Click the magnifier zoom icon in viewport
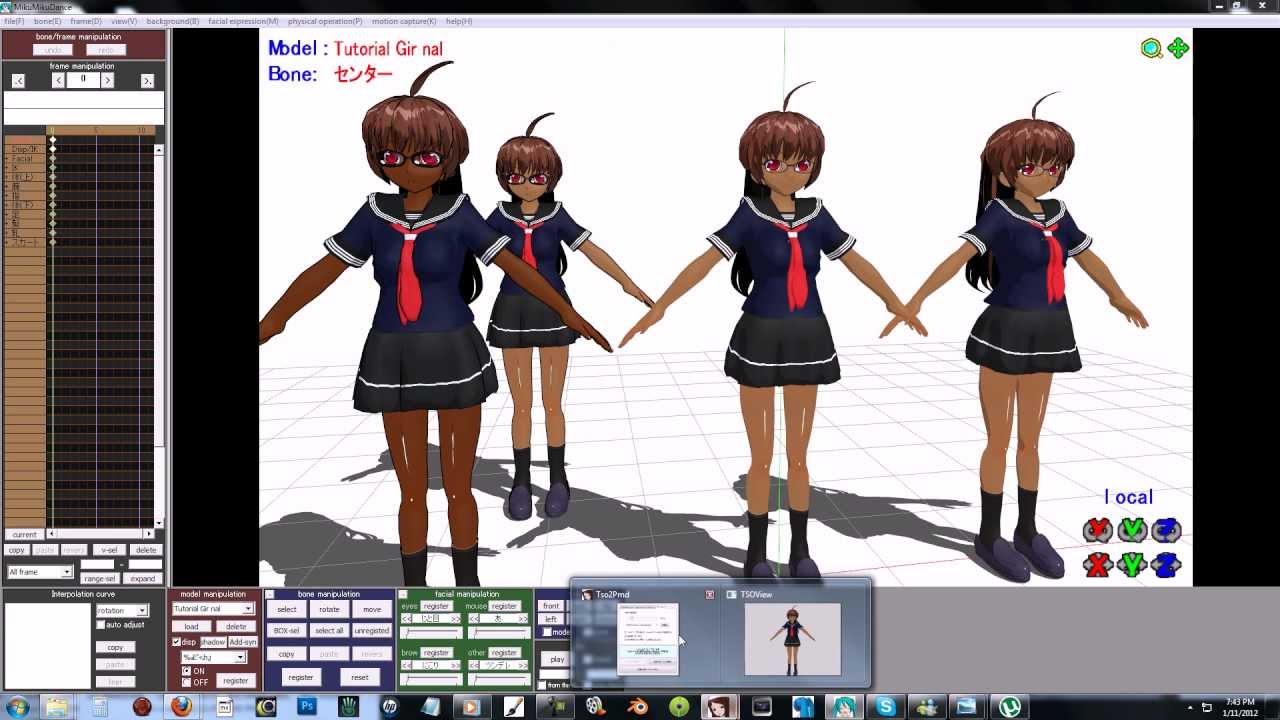 (x=1152, y=48)
